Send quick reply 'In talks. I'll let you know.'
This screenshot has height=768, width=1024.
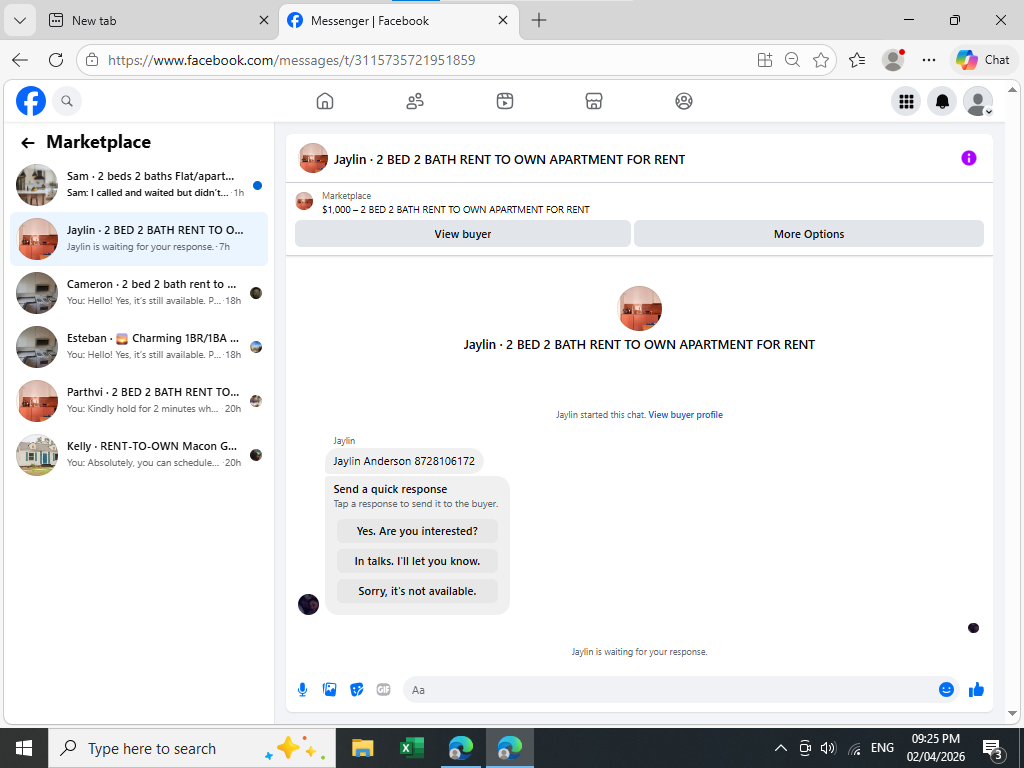point(417,561)
